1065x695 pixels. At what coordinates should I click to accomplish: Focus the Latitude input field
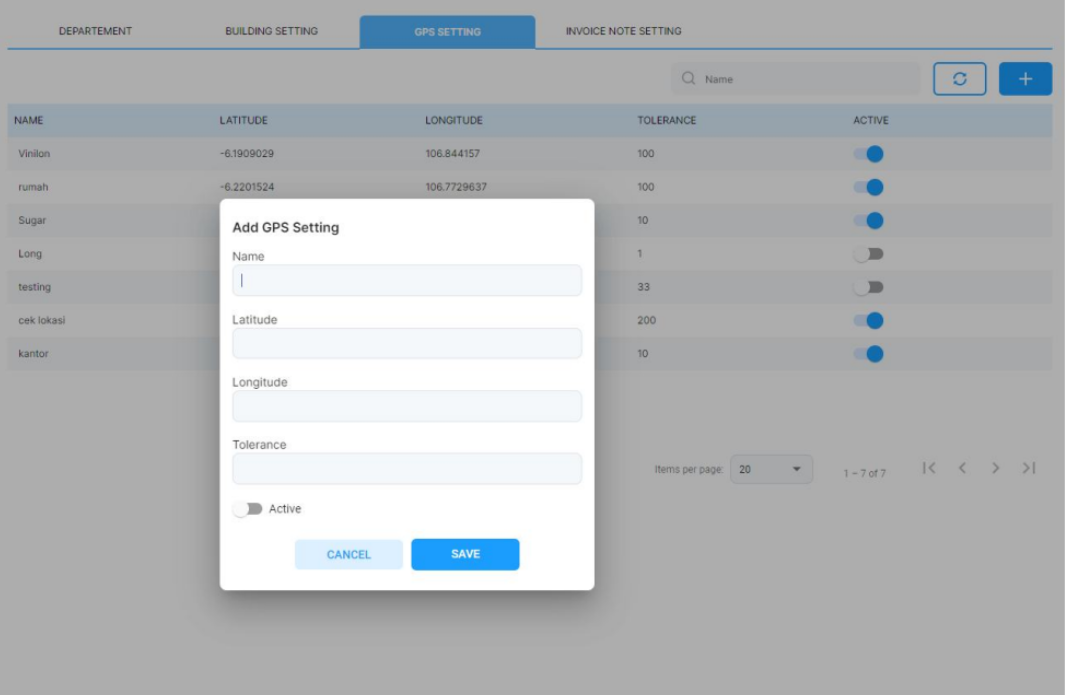407,343
